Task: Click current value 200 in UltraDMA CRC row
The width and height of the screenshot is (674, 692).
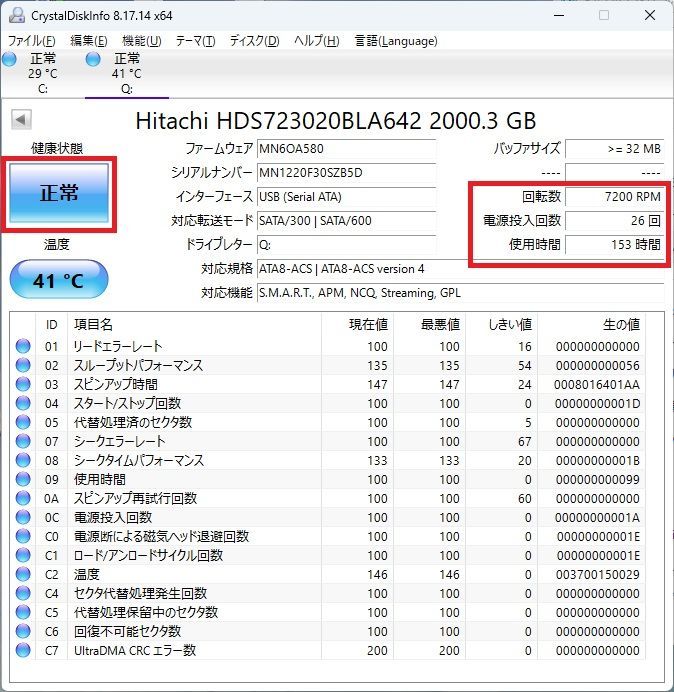Action: pyautogui.click(x=377, y=651)
